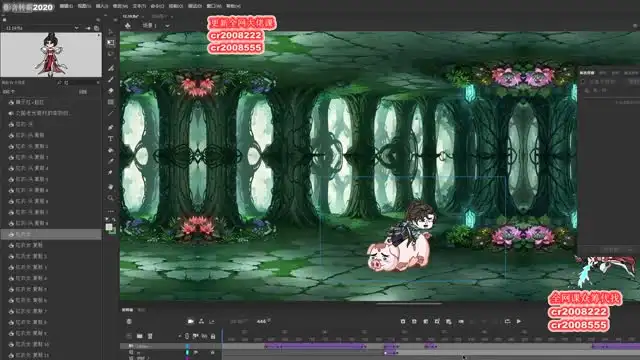
Task: Pin the current library icon
Action: (x=88, y=28)
